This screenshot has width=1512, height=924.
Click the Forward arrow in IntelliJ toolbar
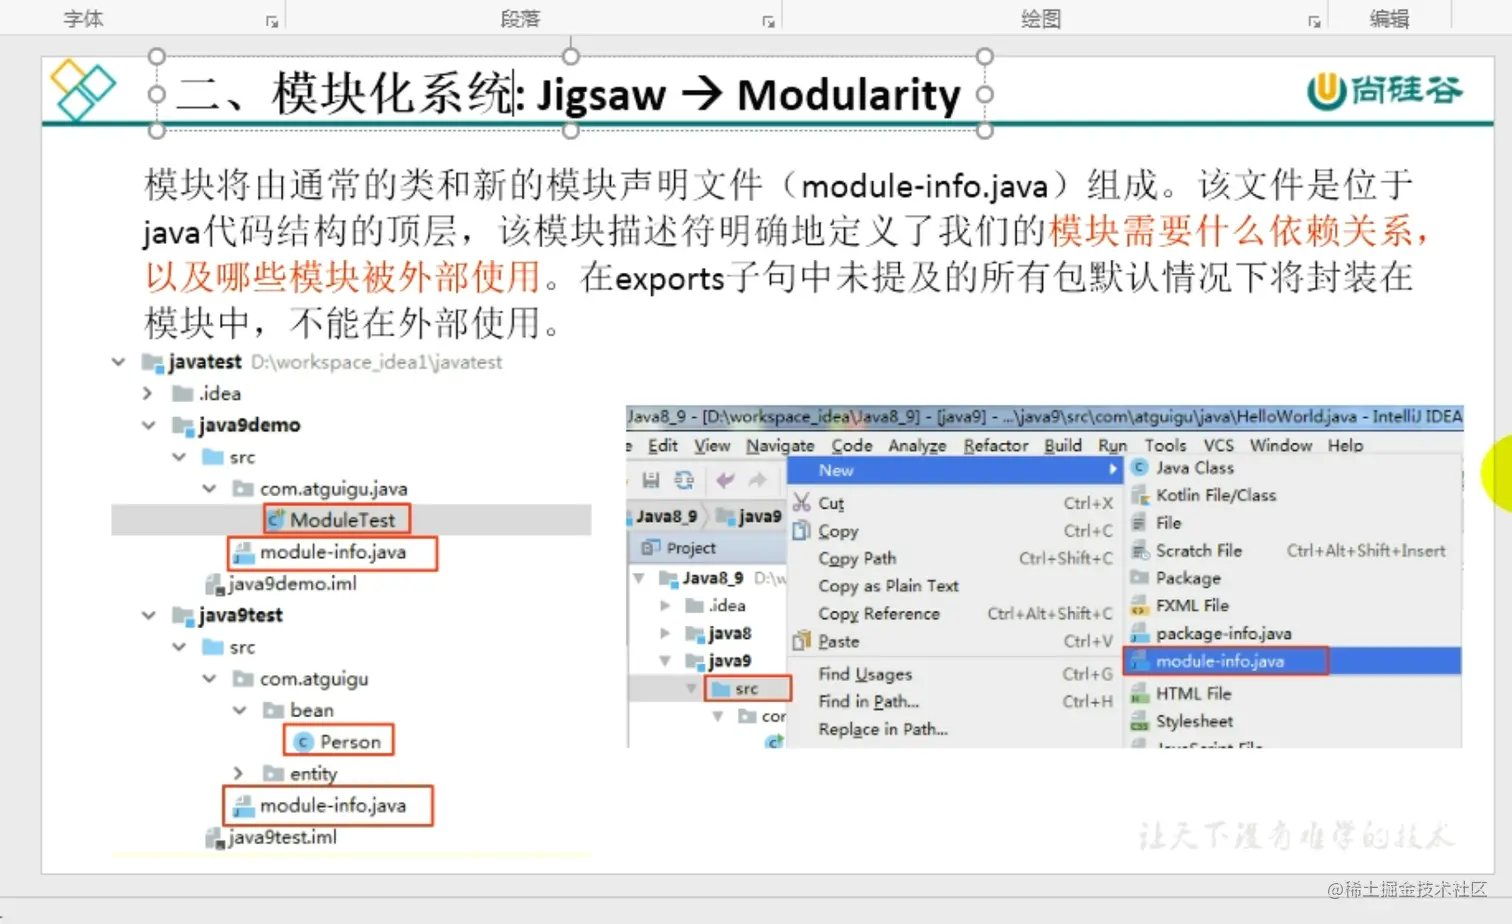[x=758, y=480]
